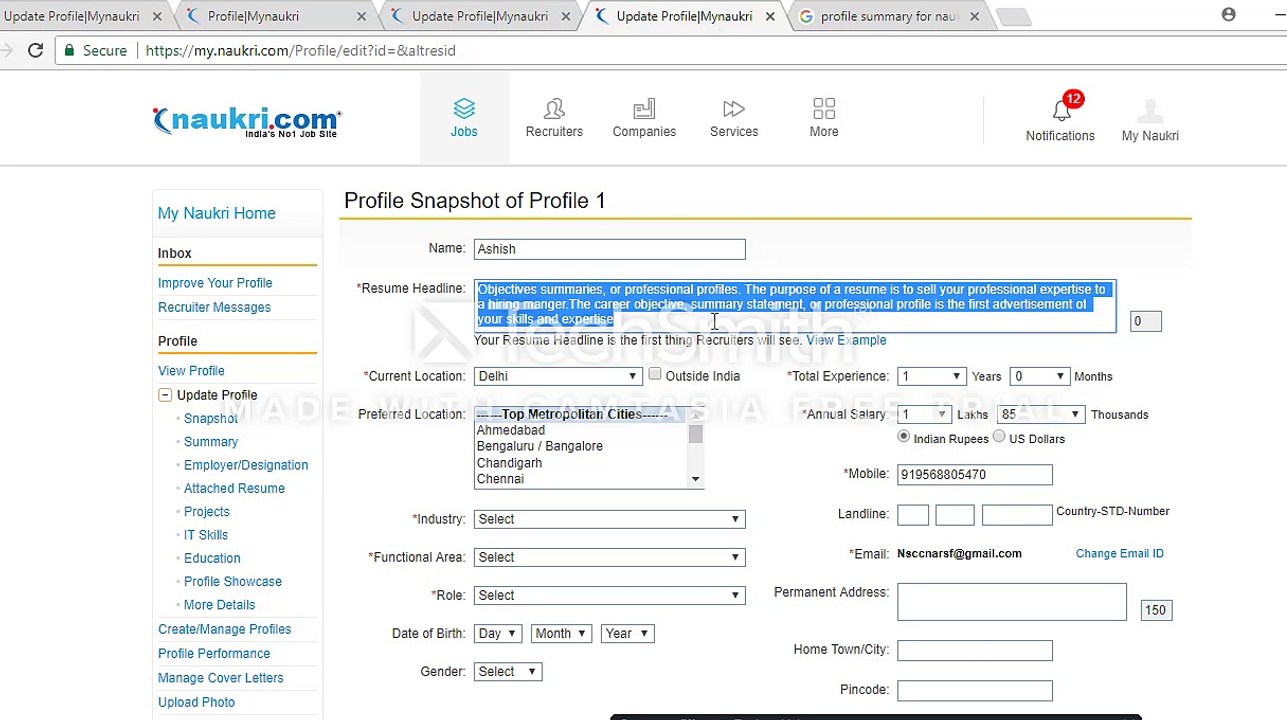Open the Jobs menu icon
This screenshot has width=1287, height=720.
pyautogui.click(x=464, y=109)
